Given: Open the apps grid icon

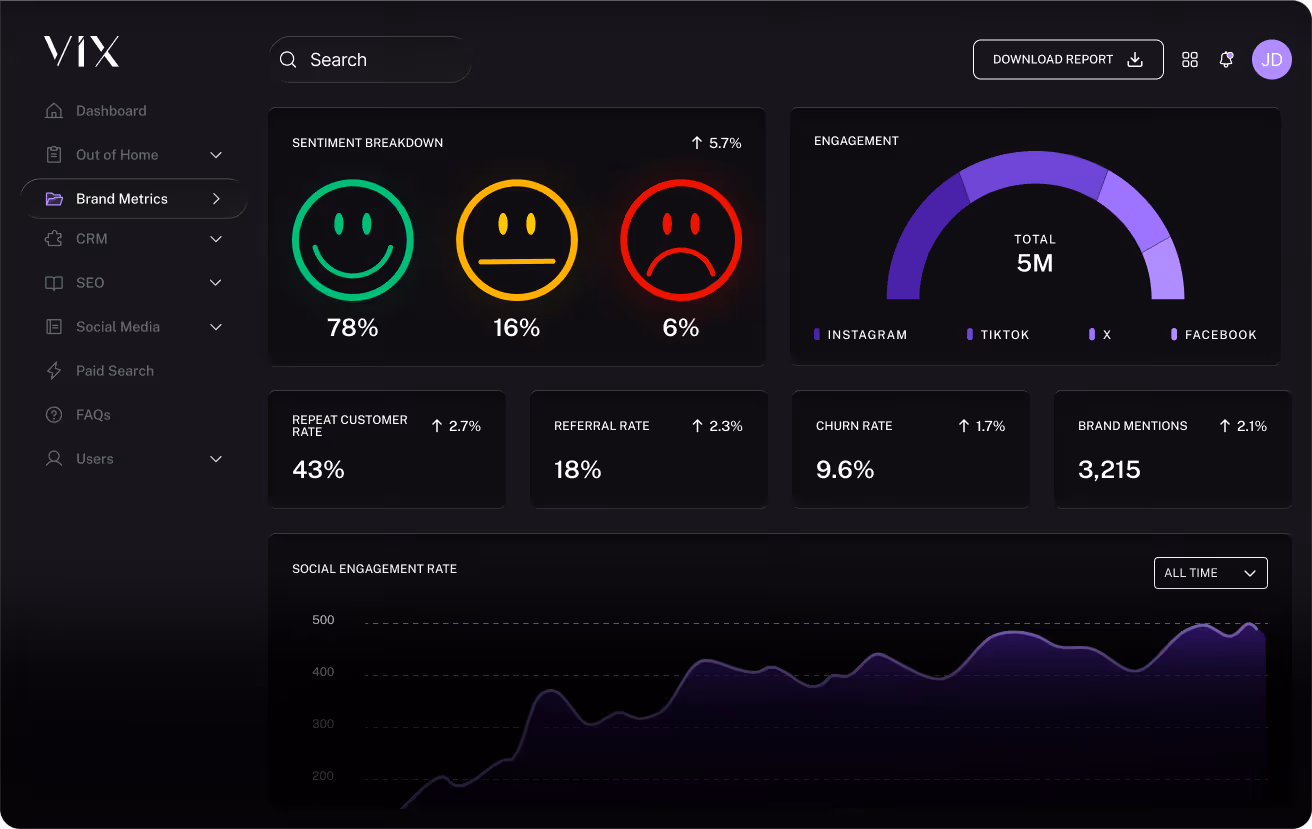Looking at the screenshot, I should [x=1190, y=60].
